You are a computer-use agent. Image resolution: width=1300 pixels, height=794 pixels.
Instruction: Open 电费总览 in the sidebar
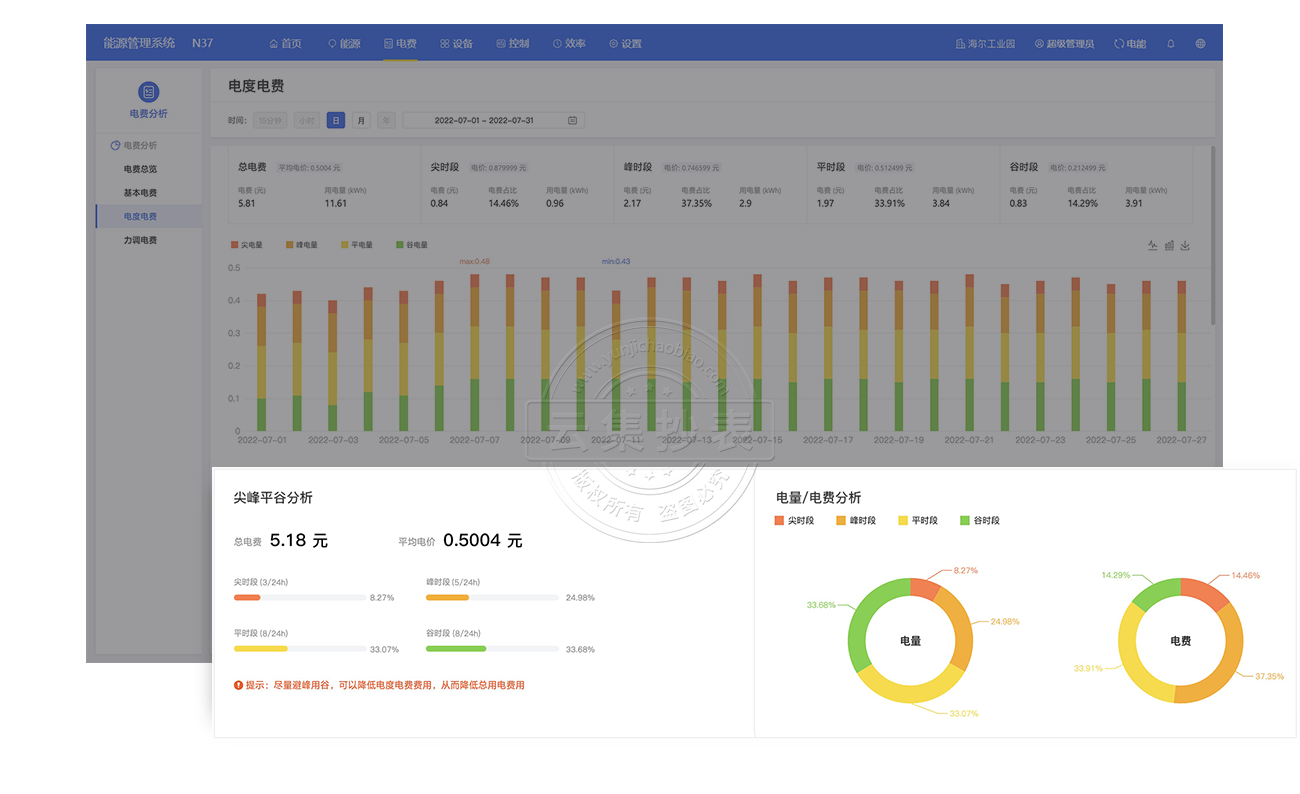click(x=140, y=169)
